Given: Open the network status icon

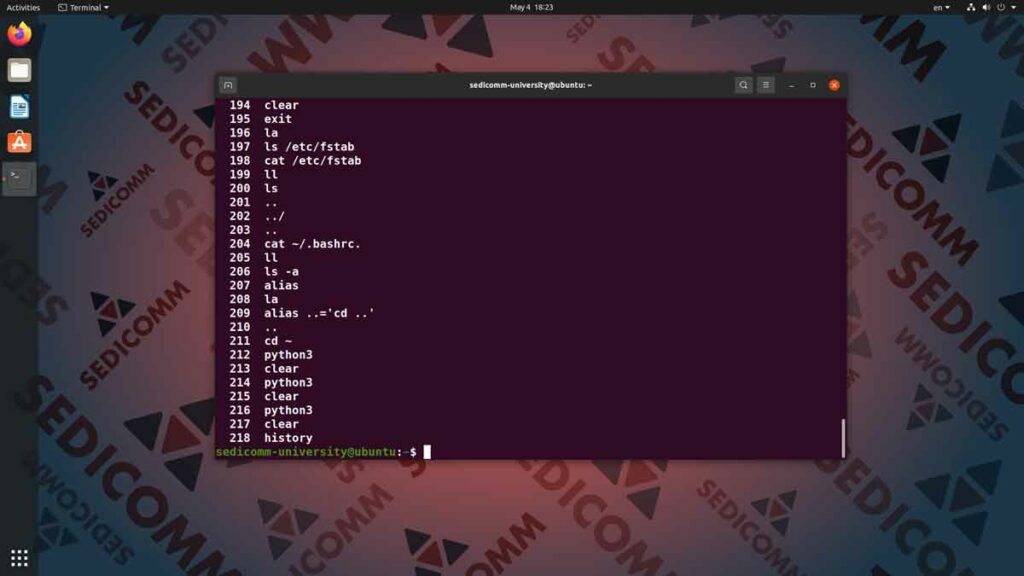Looking at the screenshot, I should [971, 7].
